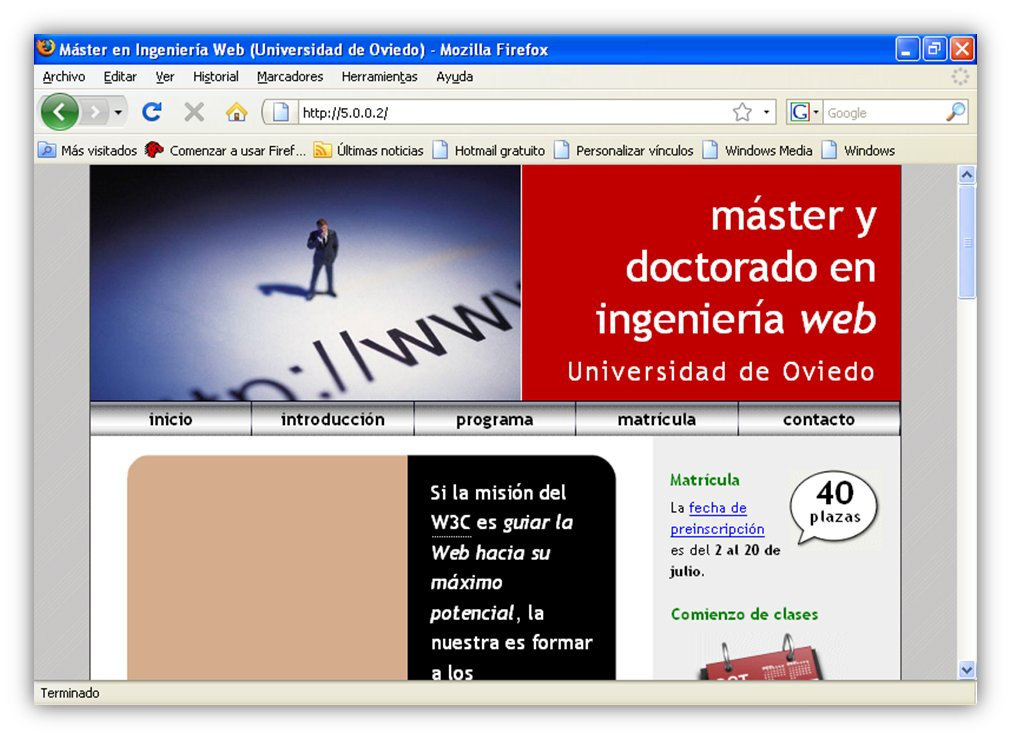Open the contacto section

819,419
